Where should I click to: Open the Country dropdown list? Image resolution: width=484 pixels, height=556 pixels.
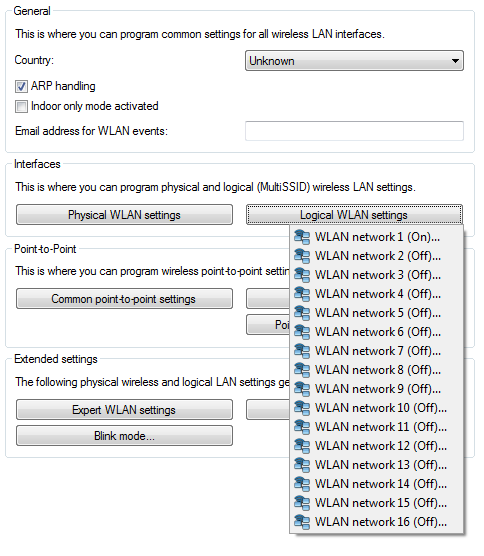click(354, 61)
